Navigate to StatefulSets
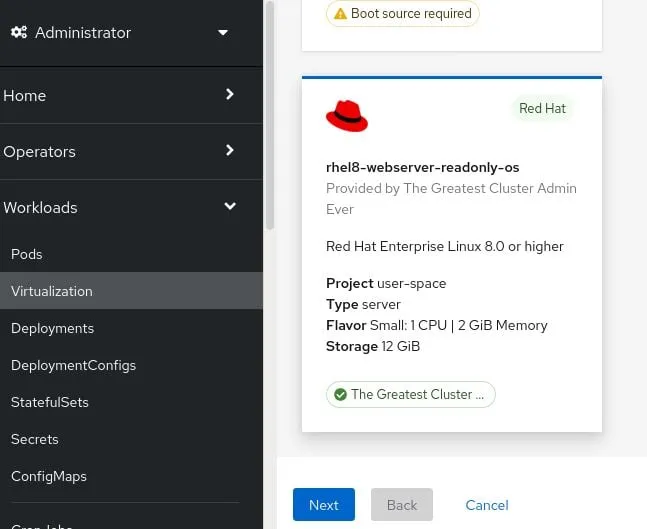The image size is (647, 529). (50, 402)
